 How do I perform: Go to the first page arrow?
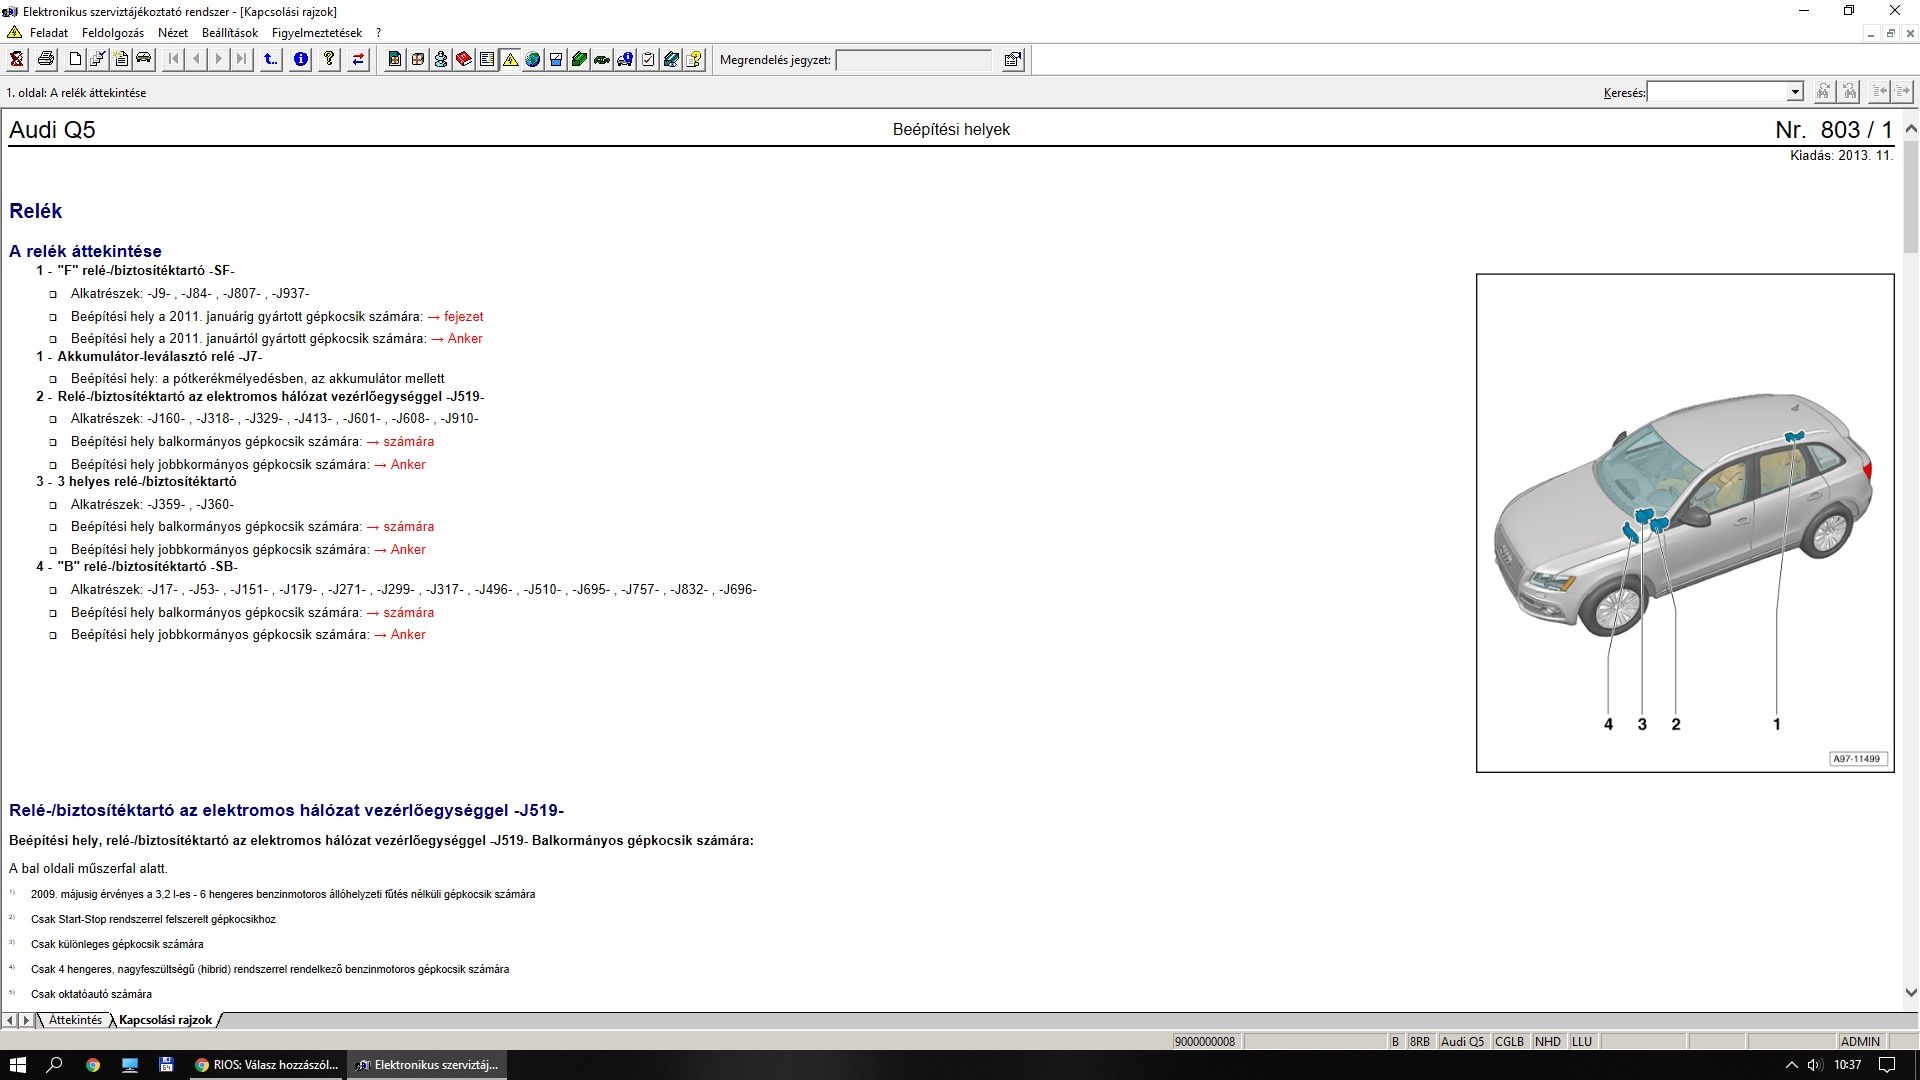173,60
